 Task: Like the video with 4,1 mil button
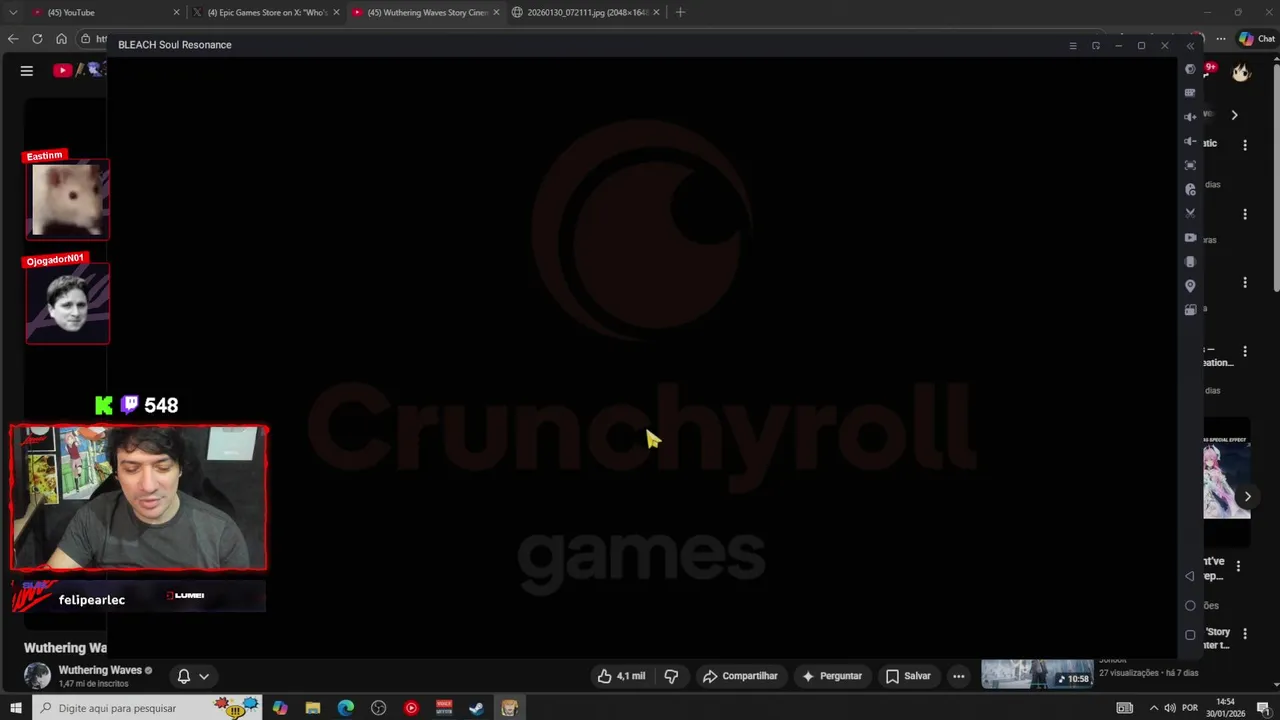coord(621,676)
